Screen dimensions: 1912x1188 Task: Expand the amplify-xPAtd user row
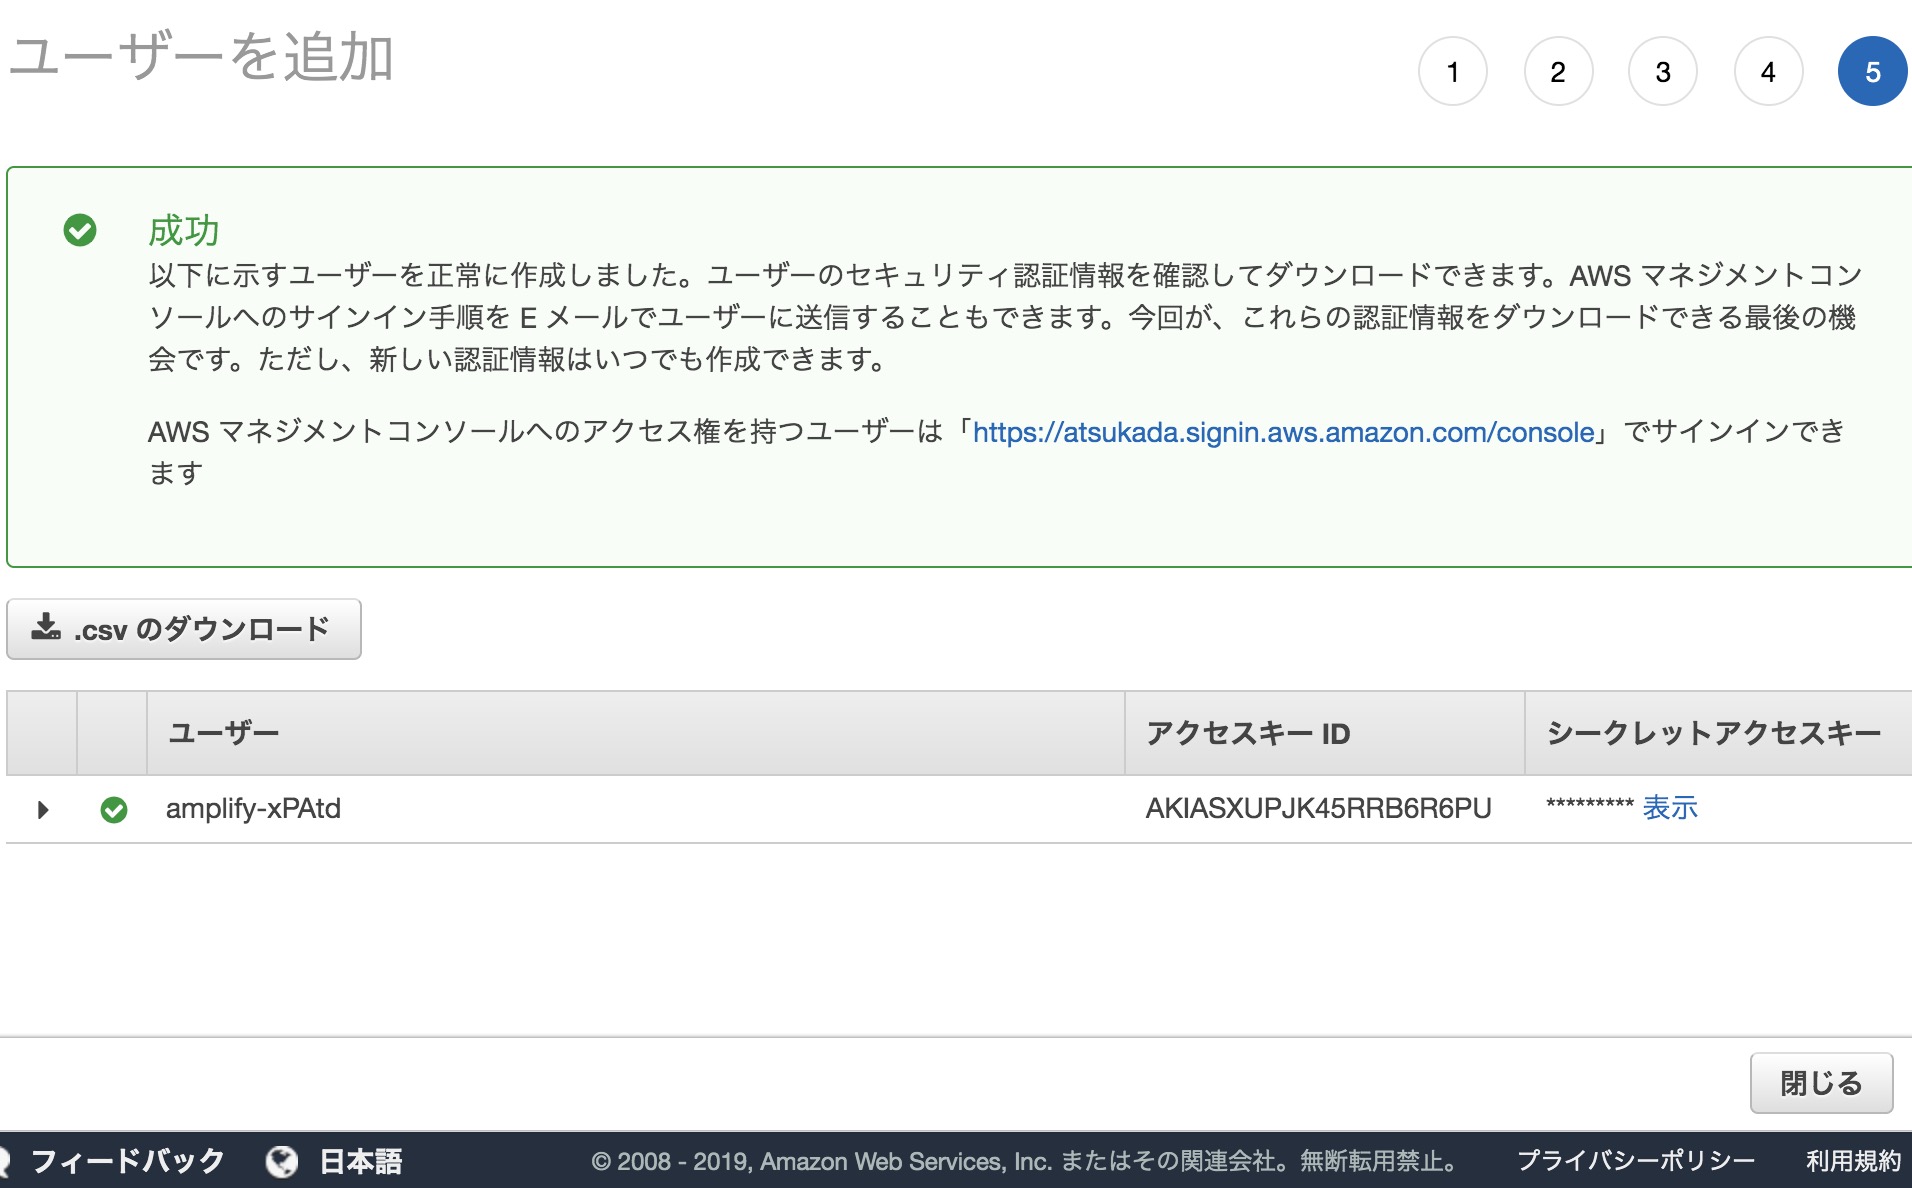(x=43, y=809)
